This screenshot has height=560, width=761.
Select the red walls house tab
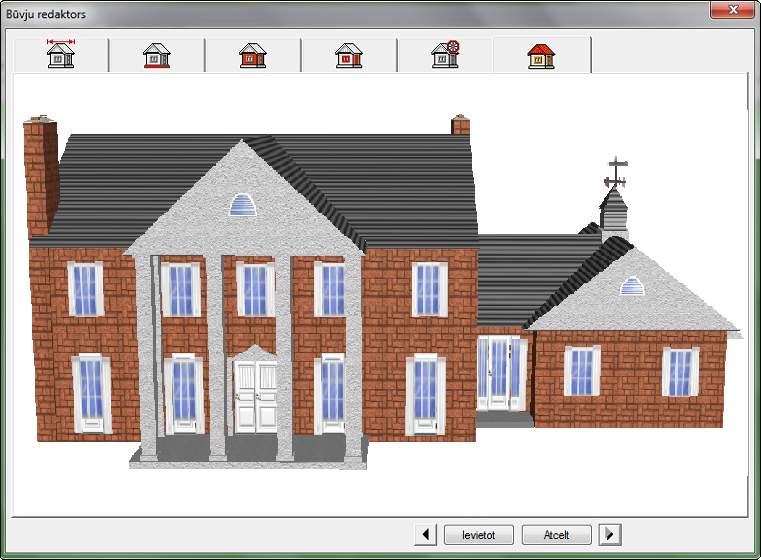click(x=253, y=55)
